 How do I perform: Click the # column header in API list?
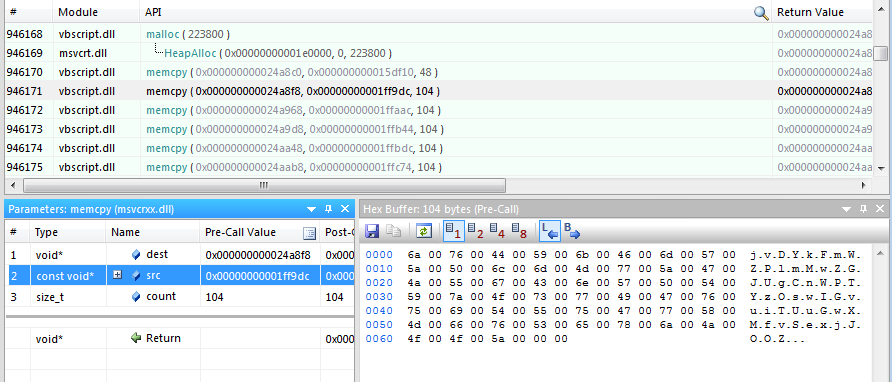click(x=27, y=12)
